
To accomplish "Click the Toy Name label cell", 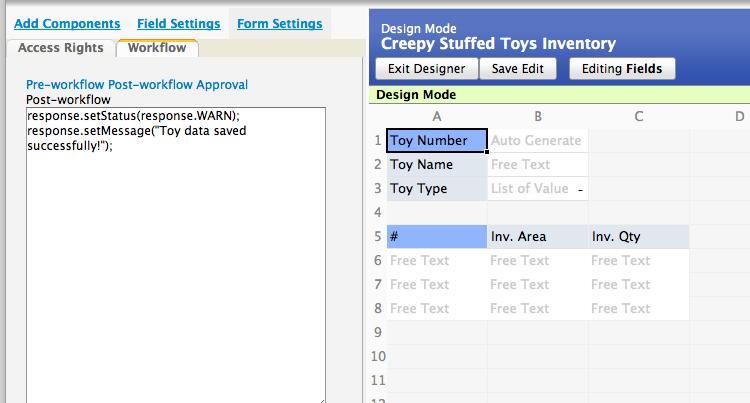I will [x=436, y=165].
